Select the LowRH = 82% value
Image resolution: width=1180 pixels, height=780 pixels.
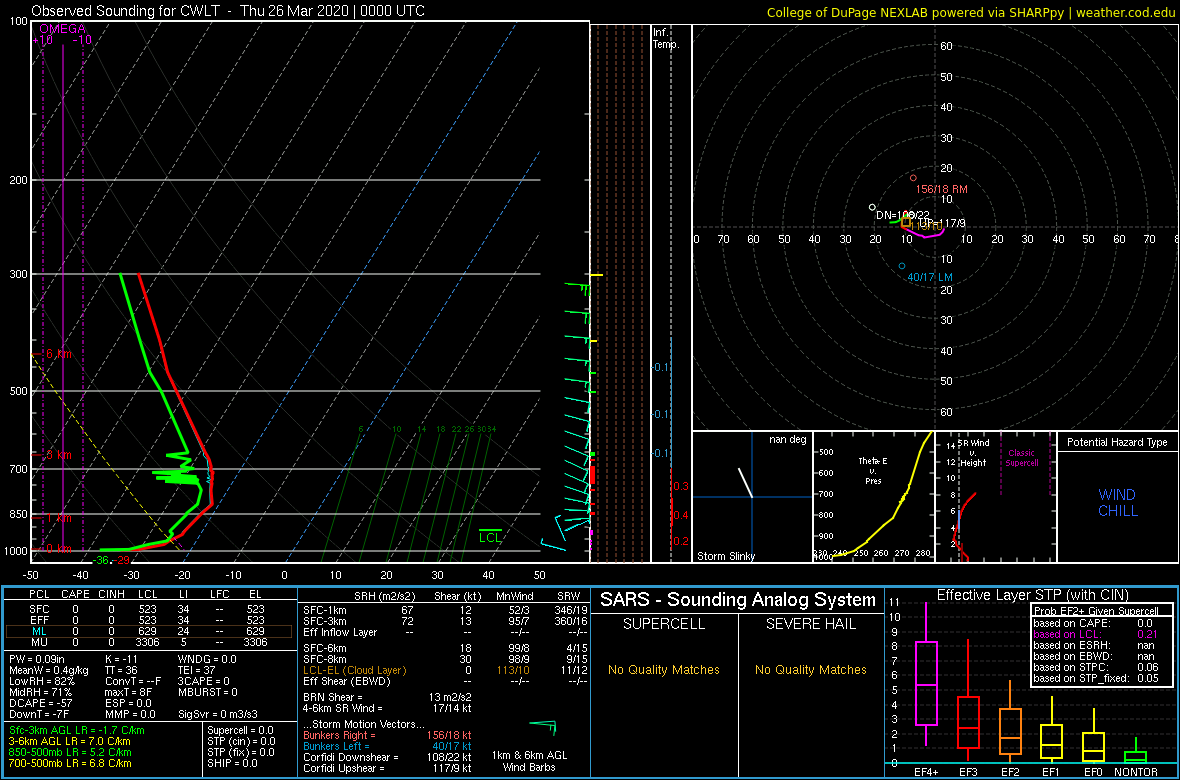40,681
